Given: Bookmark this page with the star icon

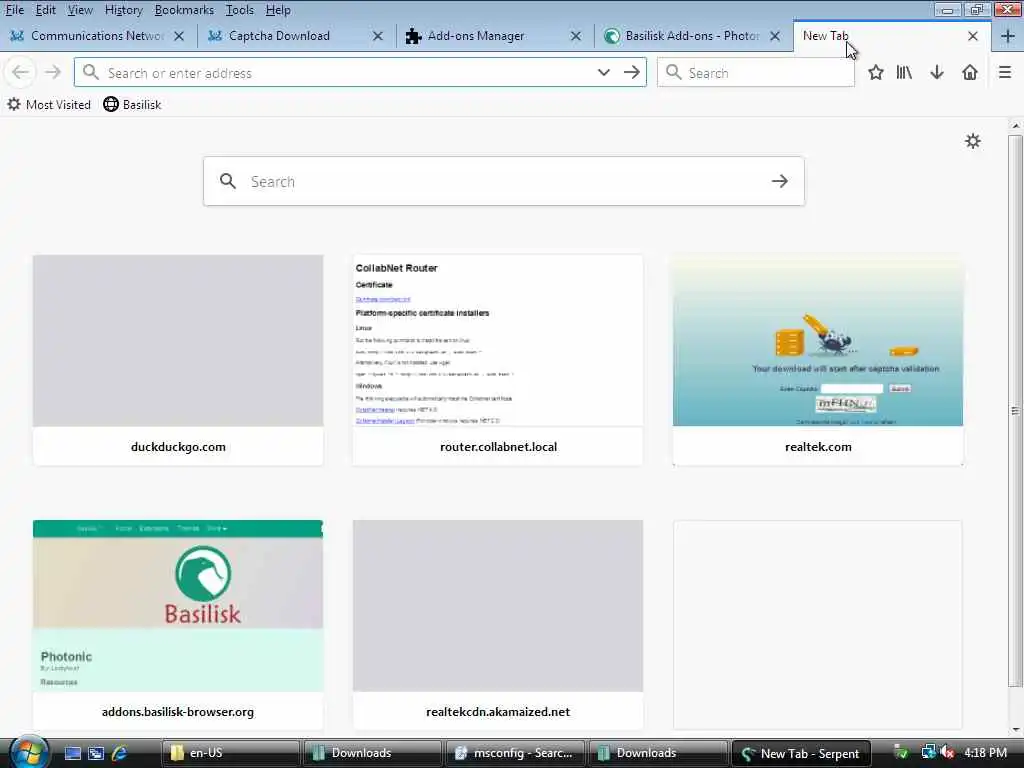Looking at the screenshot, I should pyautogui.click(x=876, y=72).
